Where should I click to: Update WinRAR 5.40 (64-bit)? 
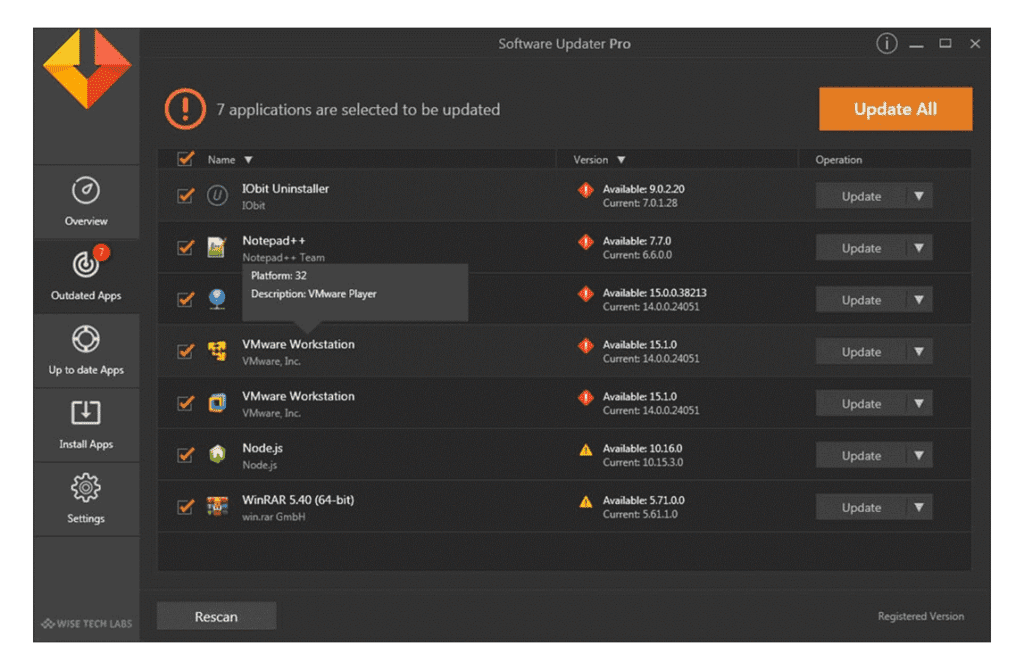point(861,507)
